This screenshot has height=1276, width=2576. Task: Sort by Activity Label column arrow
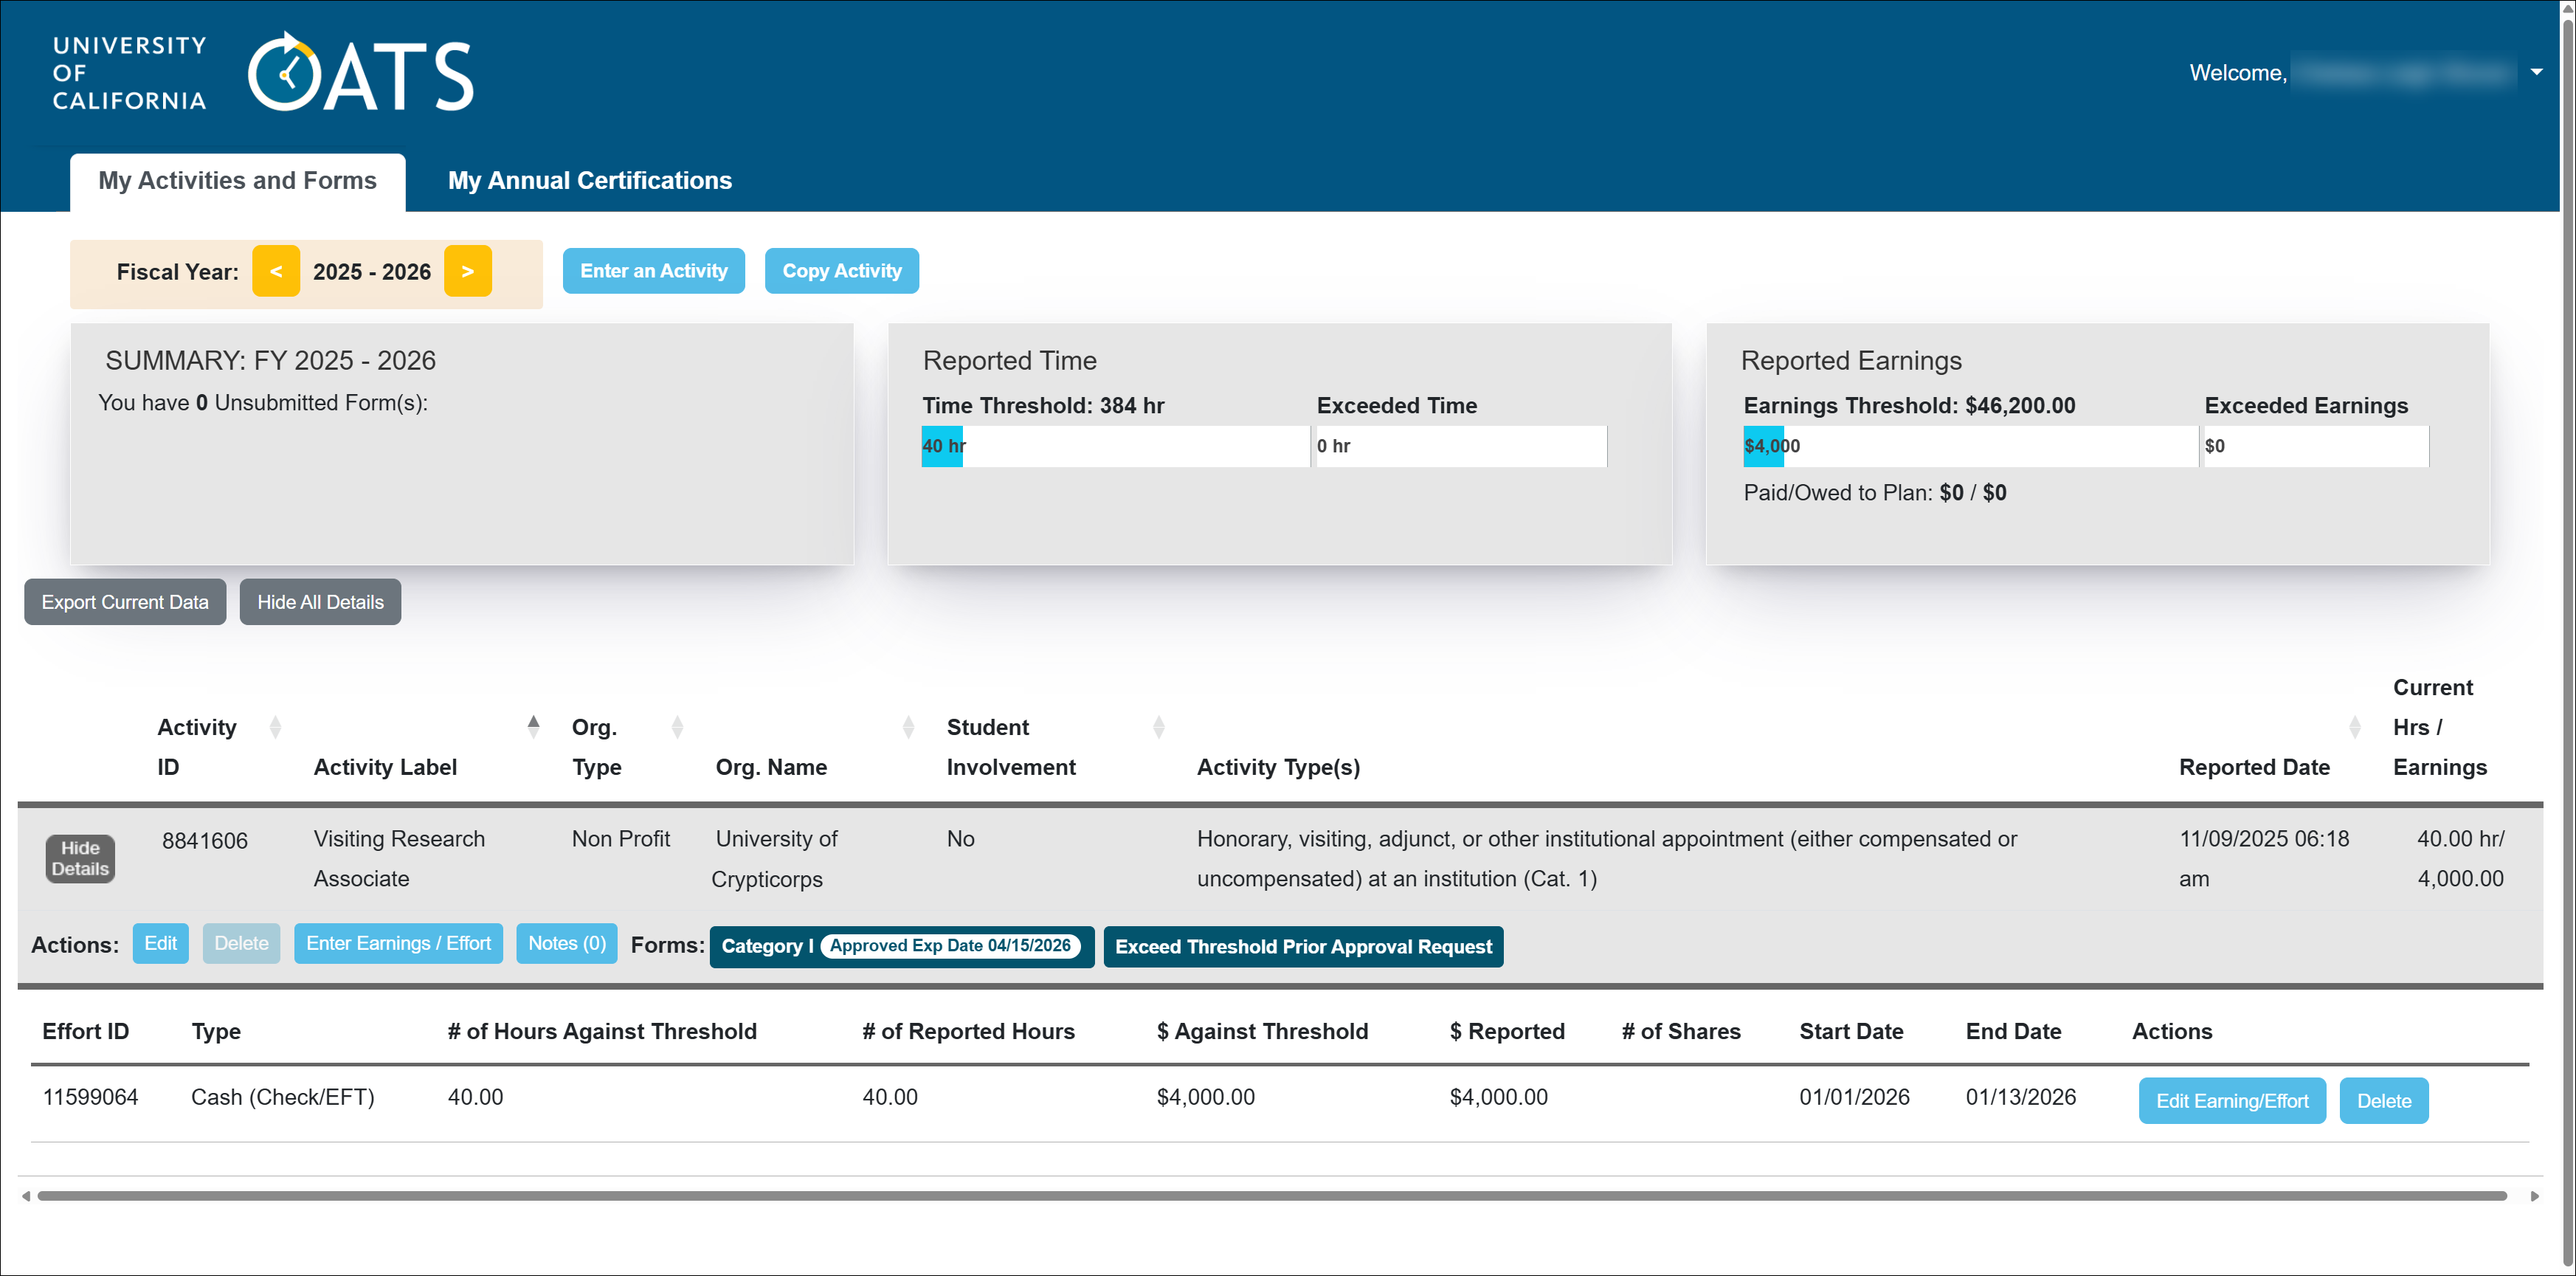[533, 727]
